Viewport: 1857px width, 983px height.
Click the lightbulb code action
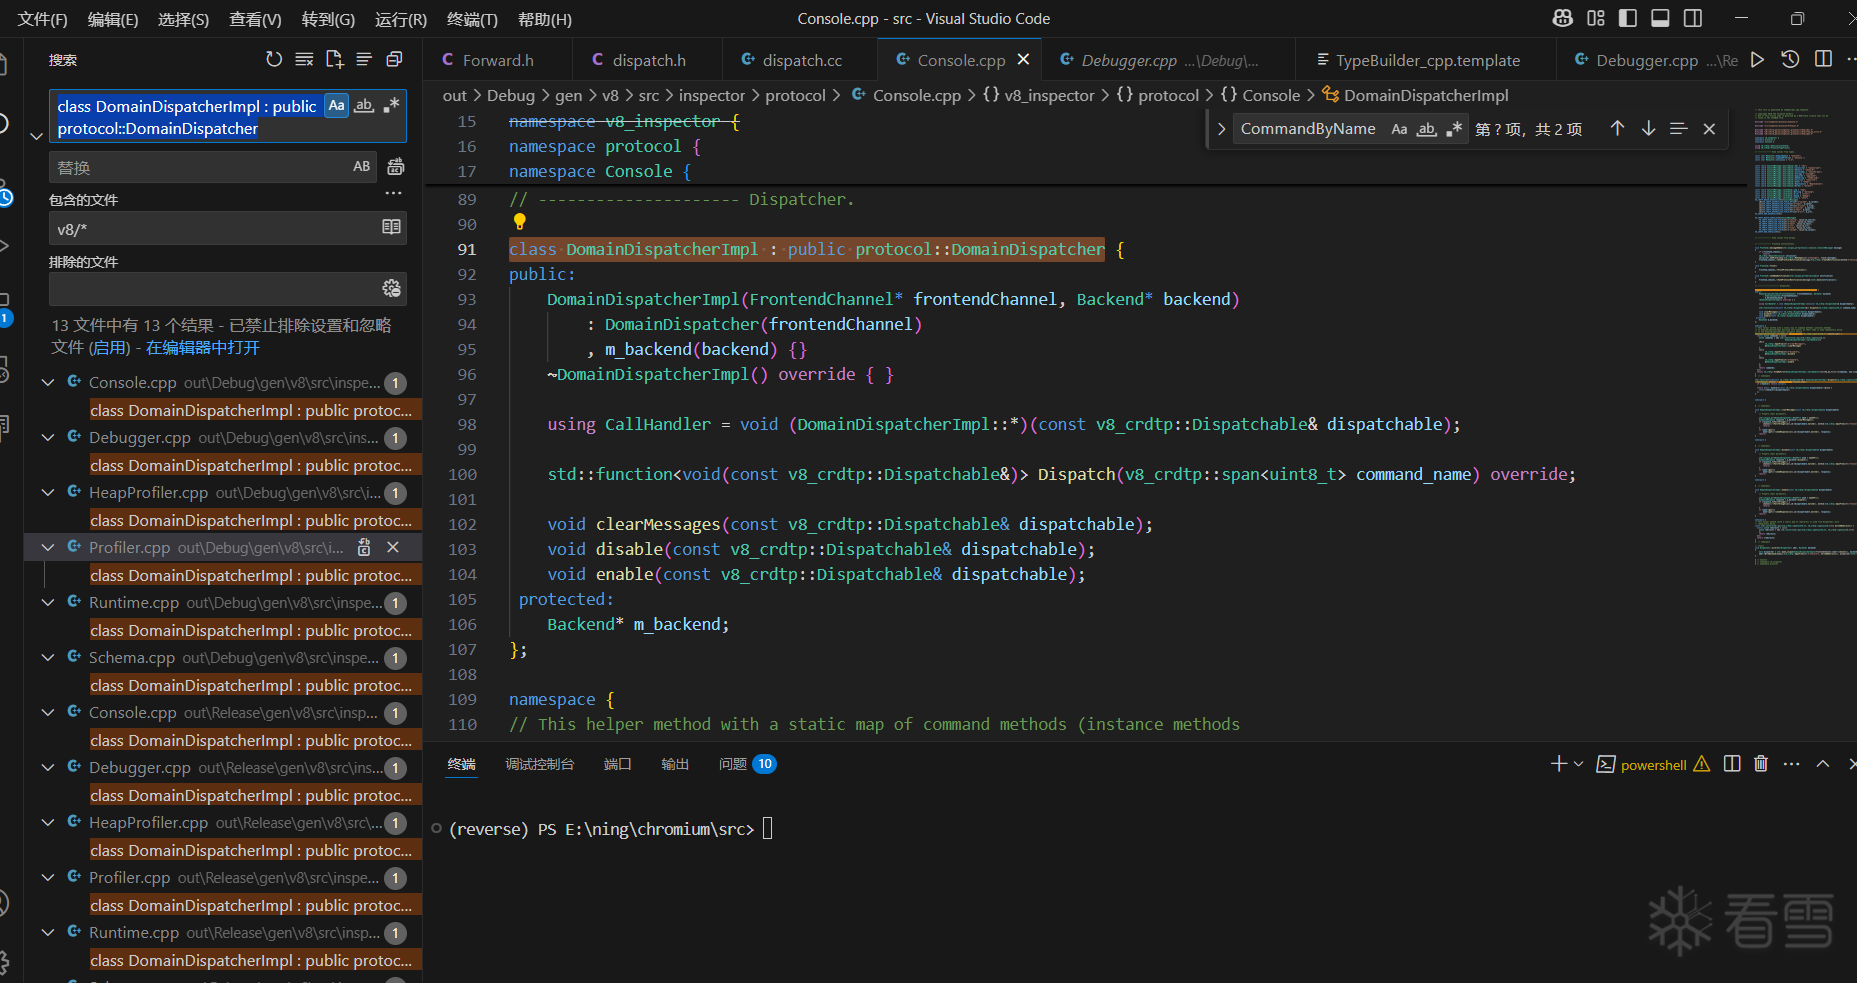(x=519, y=222)
